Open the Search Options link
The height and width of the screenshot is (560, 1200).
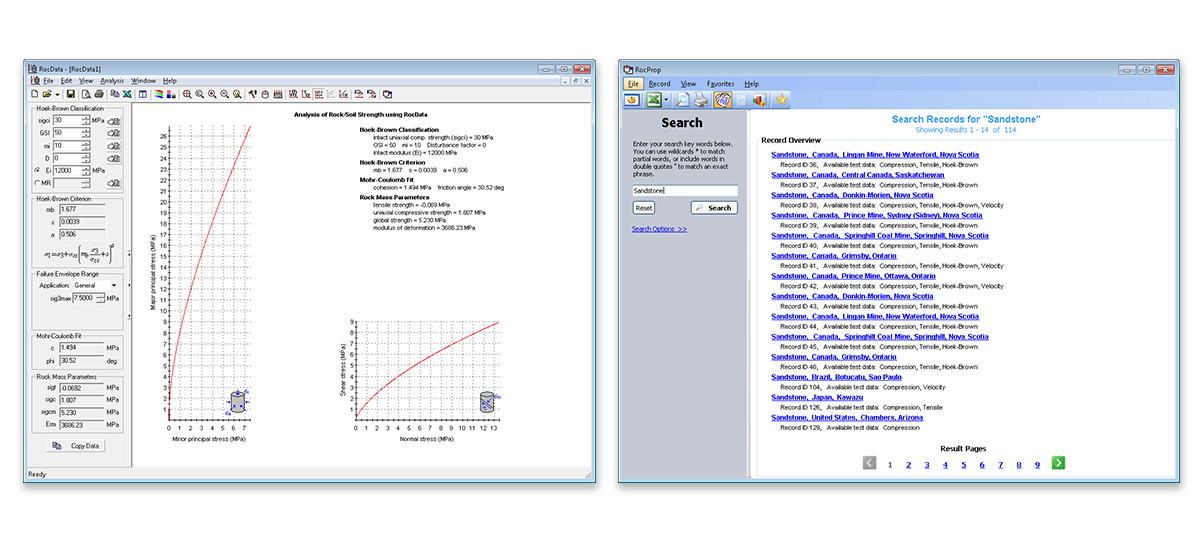[659, 229]
